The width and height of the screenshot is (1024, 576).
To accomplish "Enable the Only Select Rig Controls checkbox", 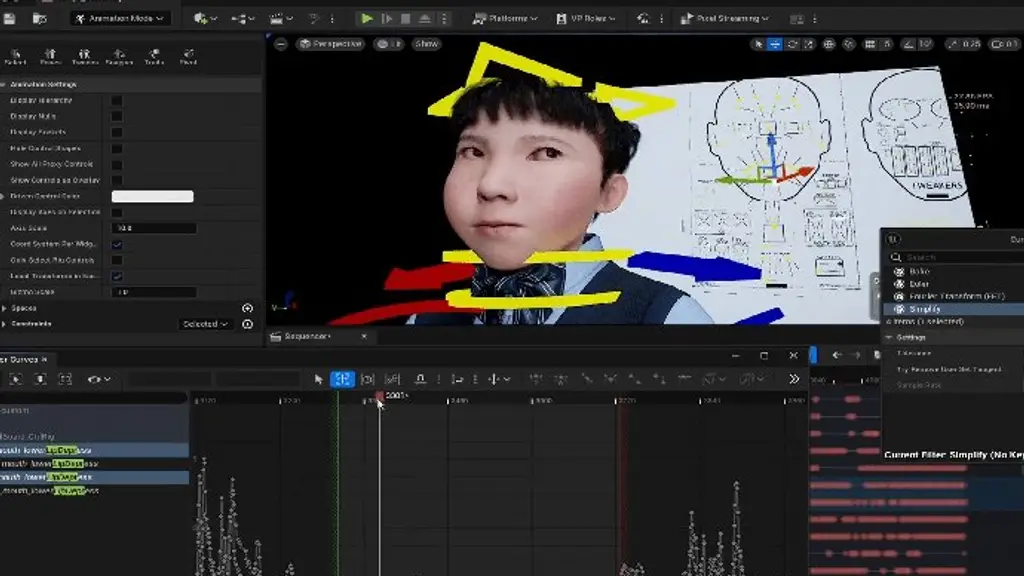I will (117, 260).
